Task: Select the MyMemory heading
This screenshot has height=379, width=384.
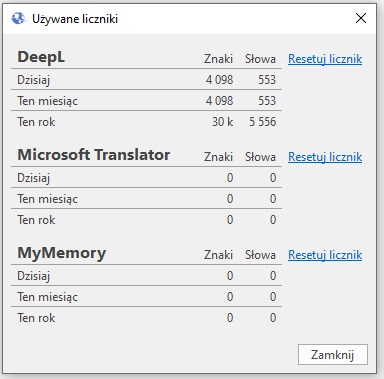Action: point(62,253)
